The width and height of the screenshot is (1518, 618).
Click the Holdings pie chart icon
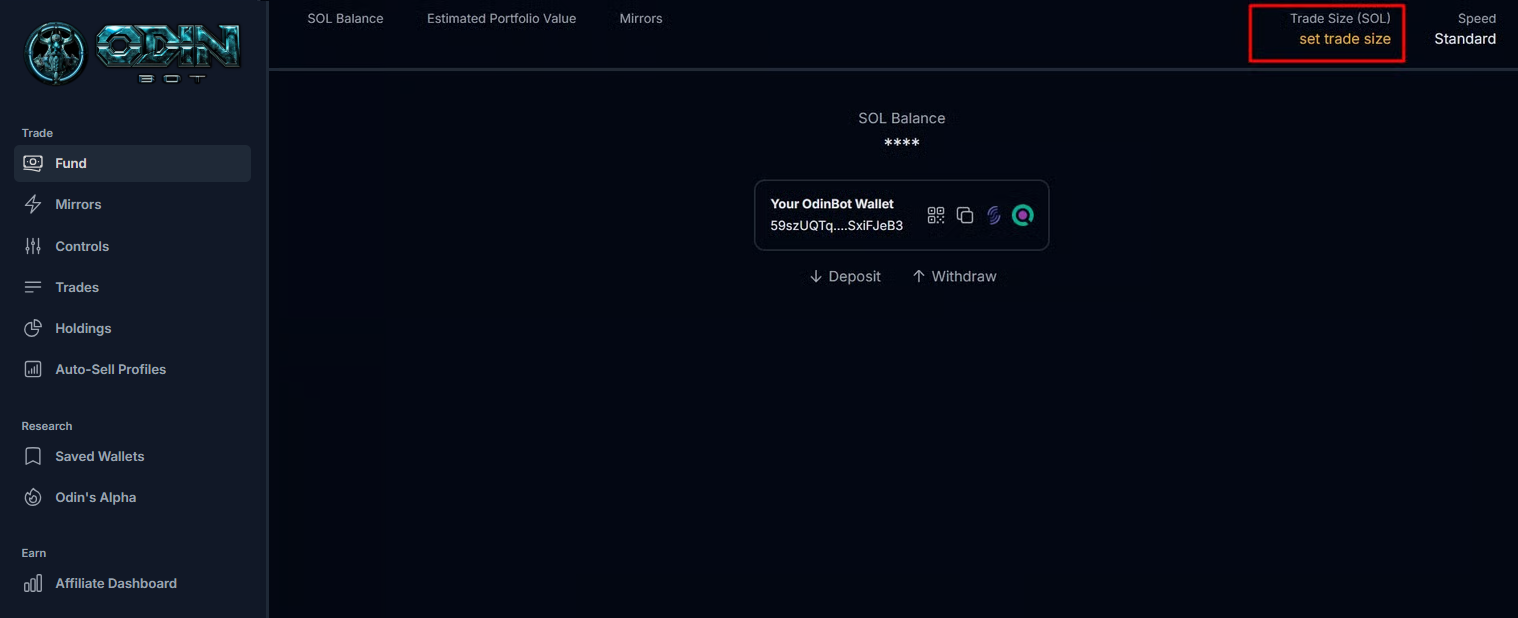coord(33,328)
